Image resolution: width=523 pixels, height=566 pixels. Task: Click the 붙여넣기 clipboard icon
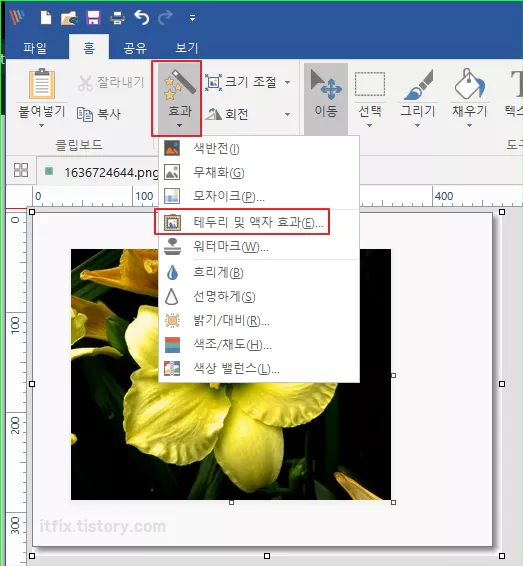42,84
